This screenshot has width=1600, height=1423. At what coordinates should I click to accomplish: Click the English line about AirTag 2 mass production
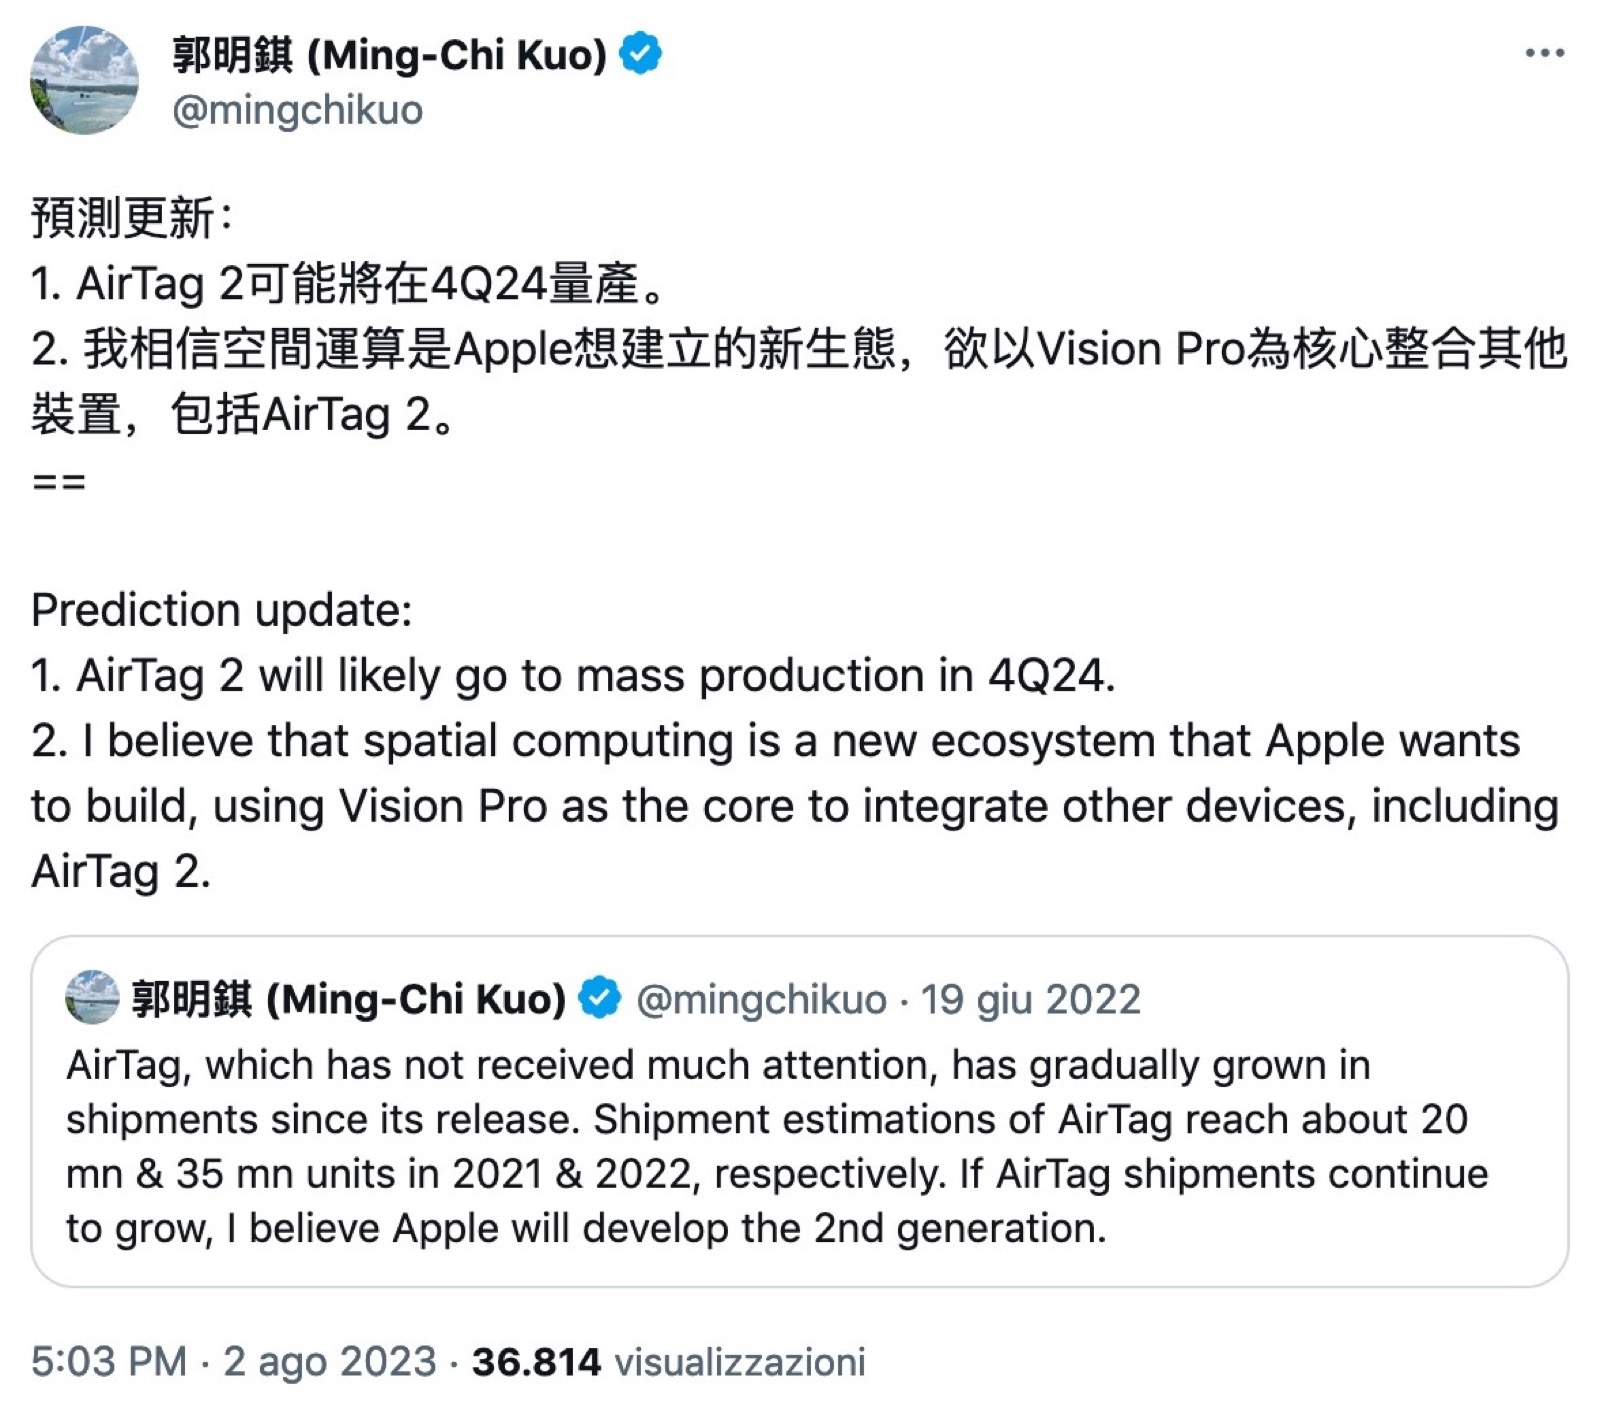[x=572, y=676]
